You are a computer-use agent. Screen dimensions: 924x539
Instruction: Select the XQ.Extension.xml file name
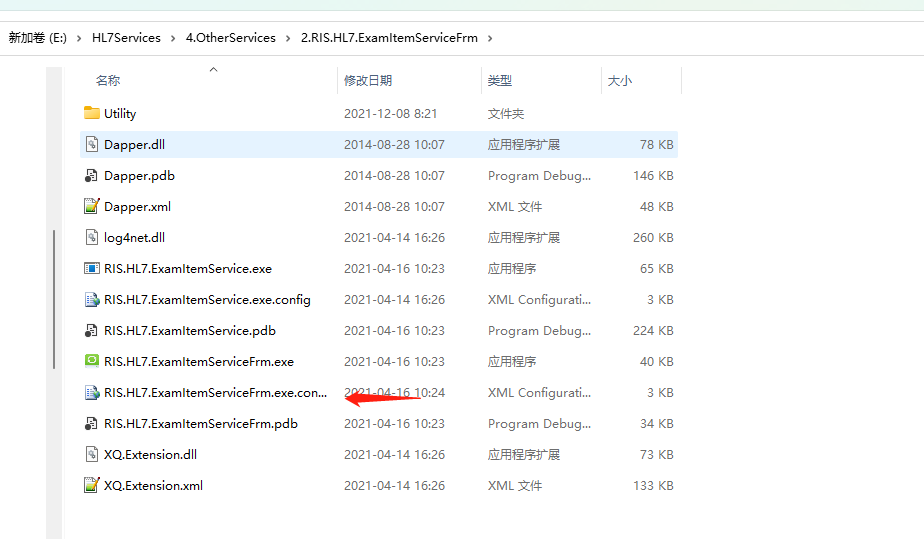[153, 485]
